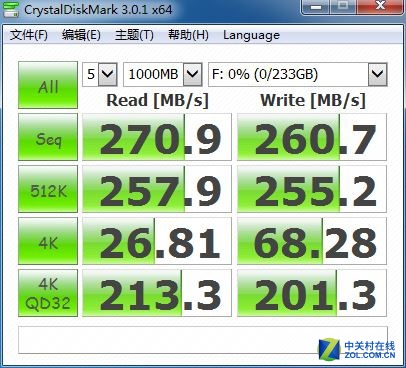Start the Seq benchmark test

click(x=48, y=137)
